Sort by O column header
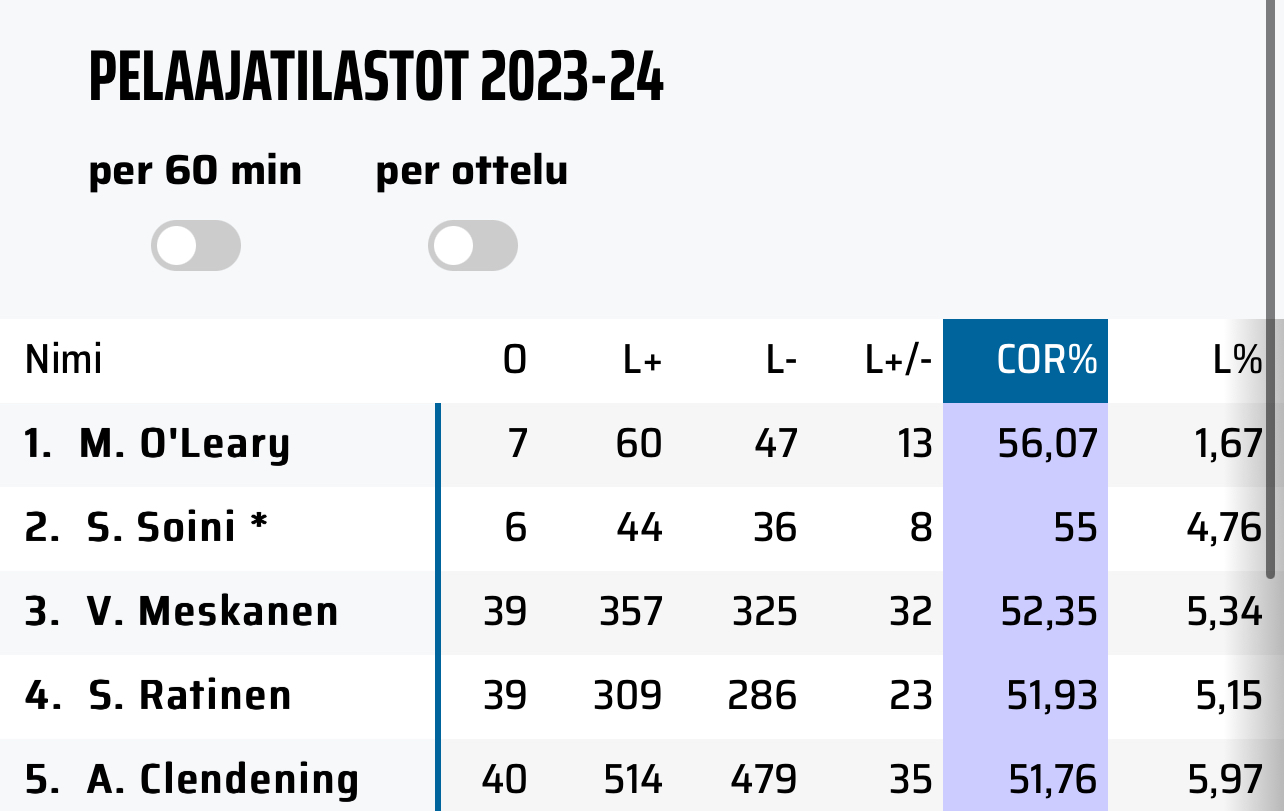 coord(514,360)
